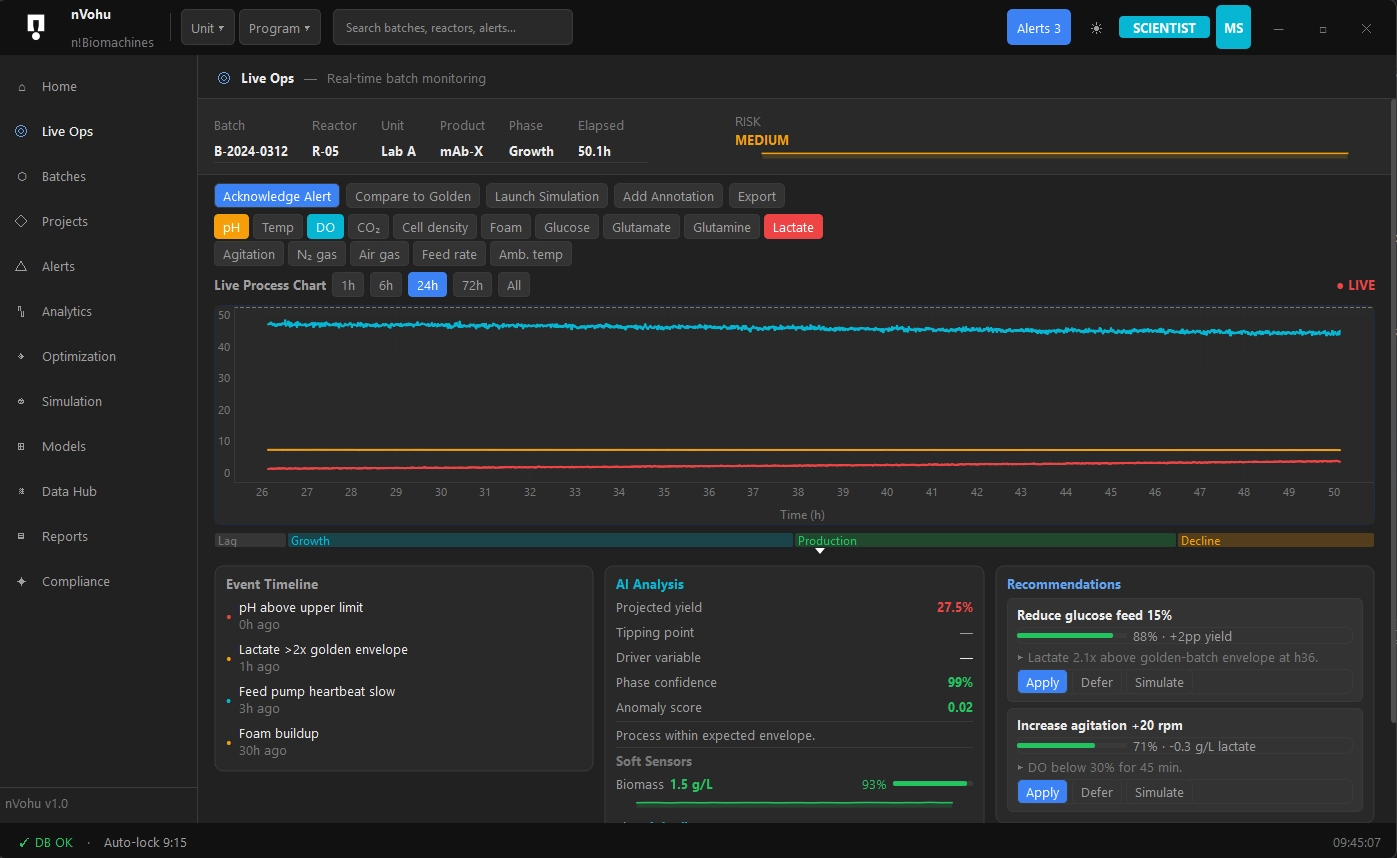Click the Acknowledge Alert button

click(277, 196)
